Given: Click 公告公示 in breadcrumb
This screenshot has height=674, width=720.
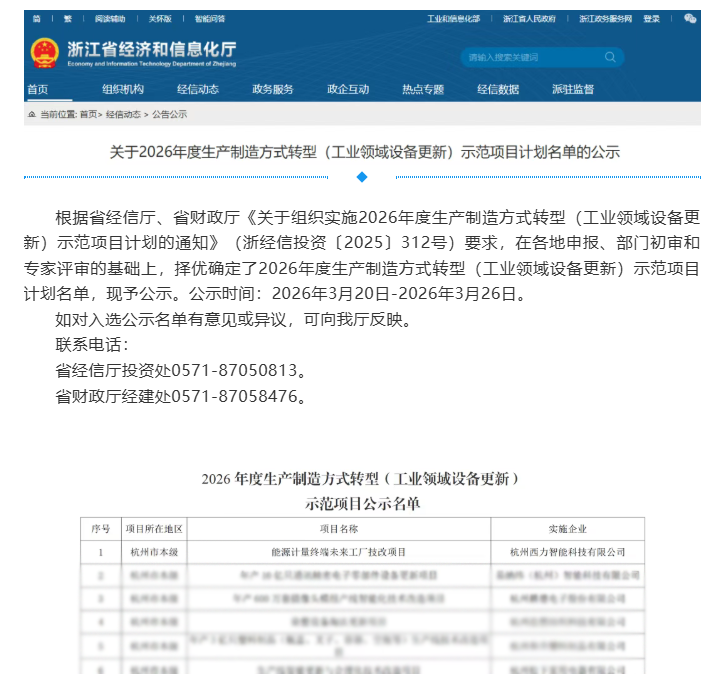Looking at the screenshot, I should click(170, 114).
